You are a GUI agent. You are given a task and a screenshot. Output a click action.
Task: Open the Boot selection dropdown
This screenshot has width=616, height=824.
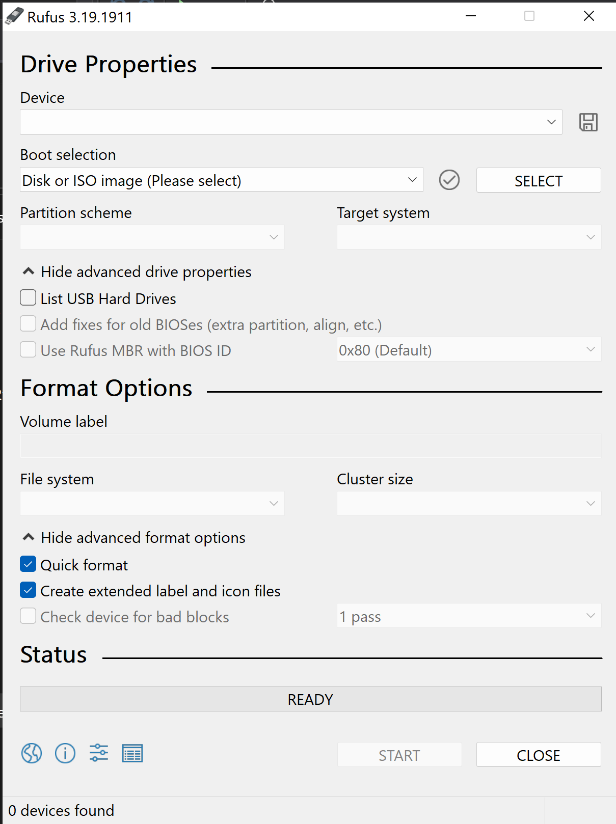click(x=221, y=180)
